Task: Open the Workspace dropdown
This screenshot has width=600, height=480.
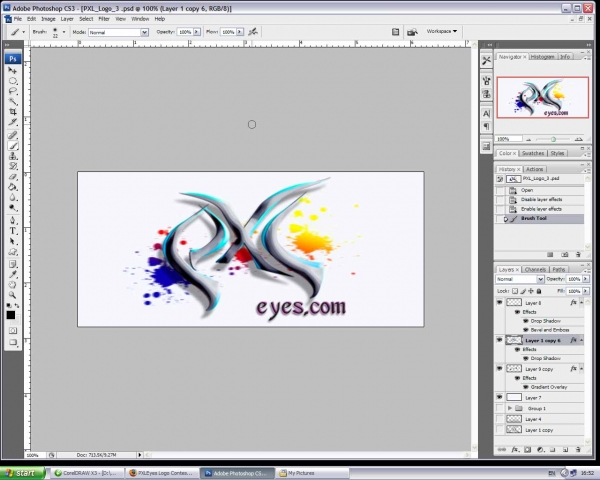Action: (442, 31)
